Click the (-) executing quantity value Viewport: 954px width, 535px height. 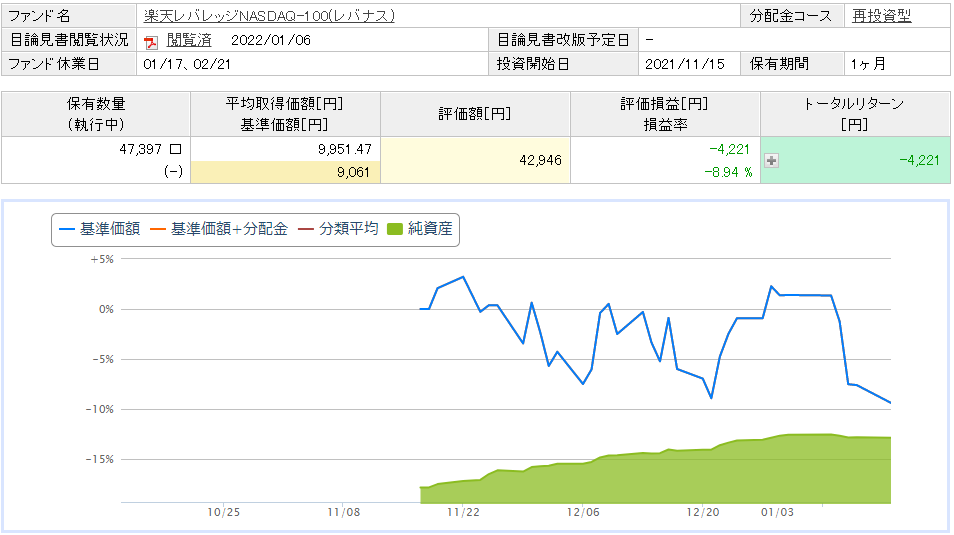(x=173, y=172)
